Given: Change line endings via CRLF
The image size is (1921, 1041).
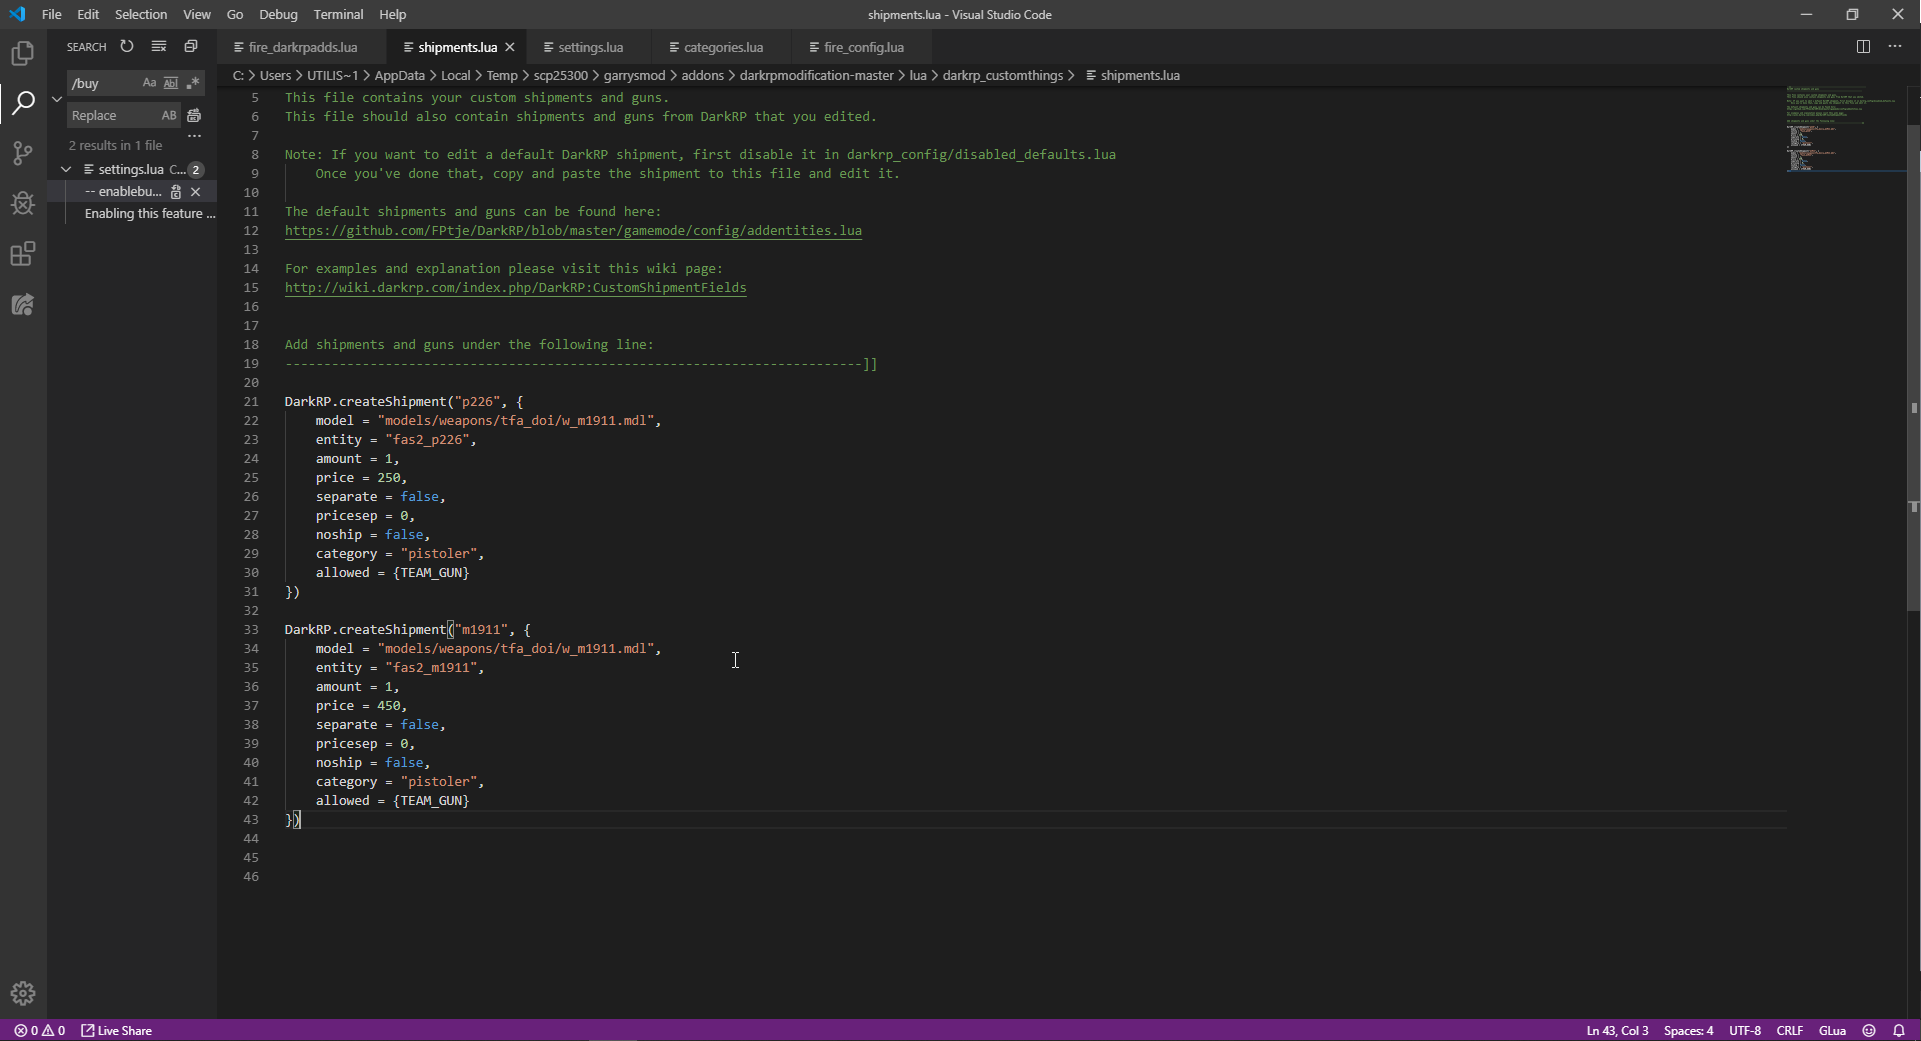Looking at the screenshot, I should pos(1789,1030).
